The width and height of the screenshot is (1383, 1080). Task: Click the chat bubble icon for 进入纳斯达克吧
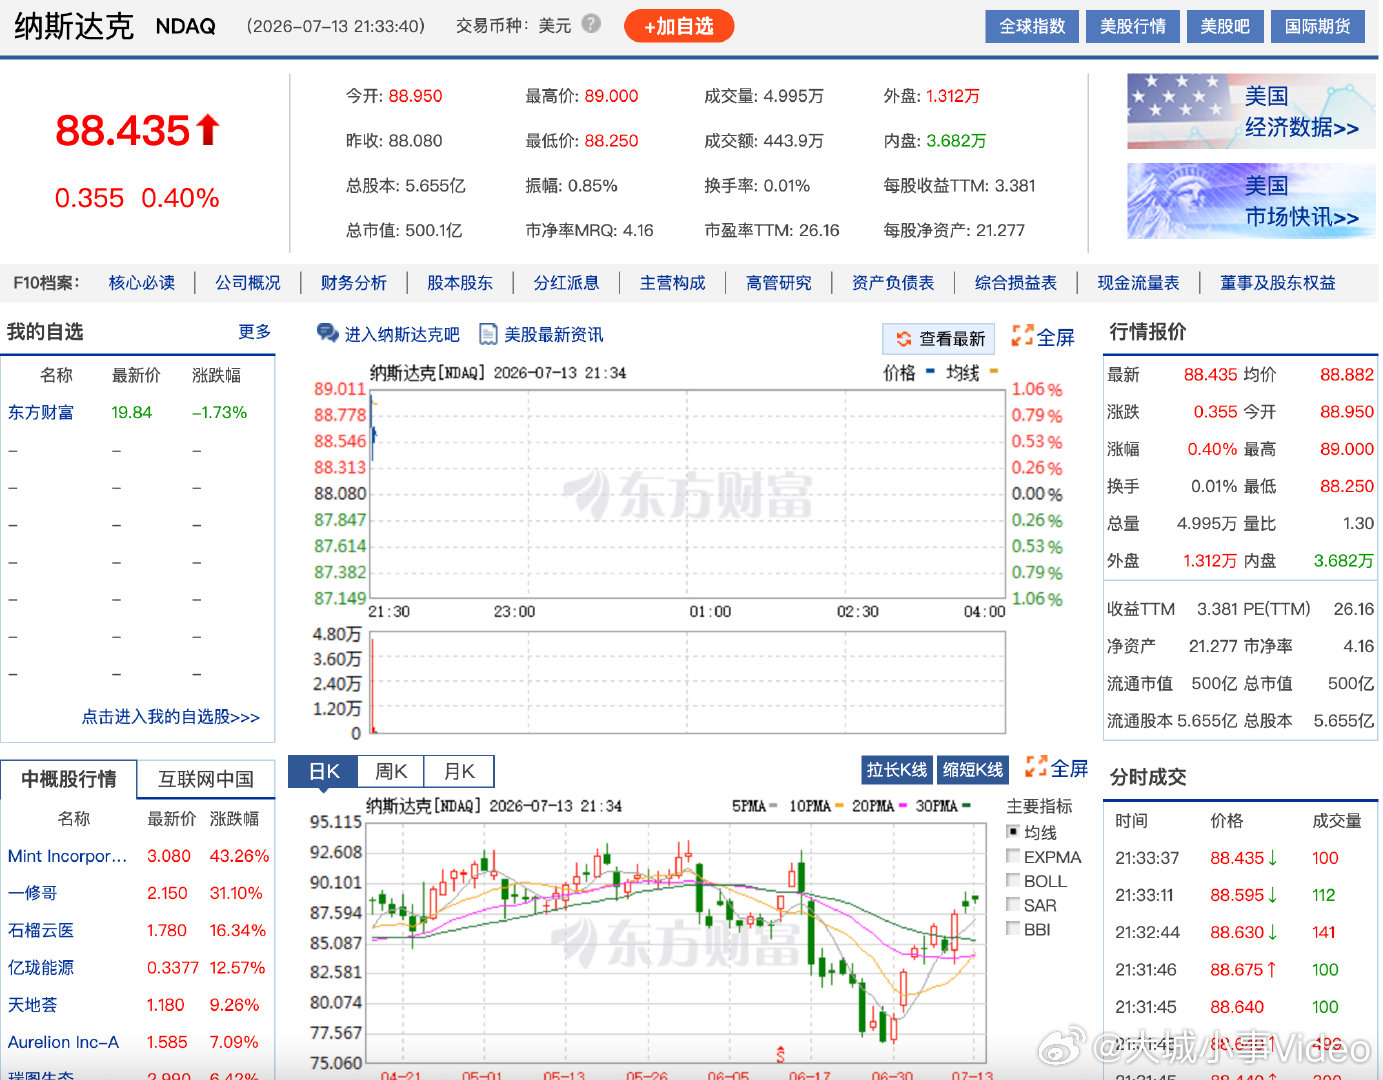point(327,333)
